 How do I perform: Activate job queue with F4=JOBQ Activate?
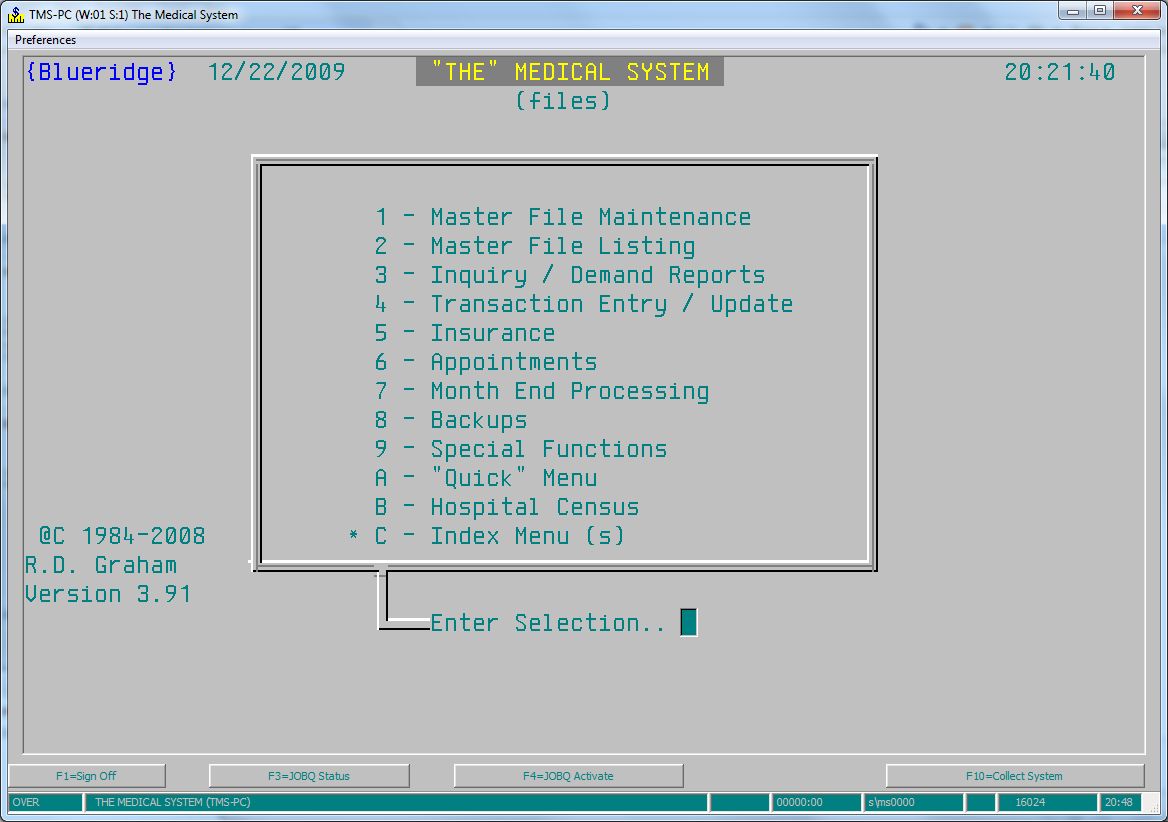(568, 776)
